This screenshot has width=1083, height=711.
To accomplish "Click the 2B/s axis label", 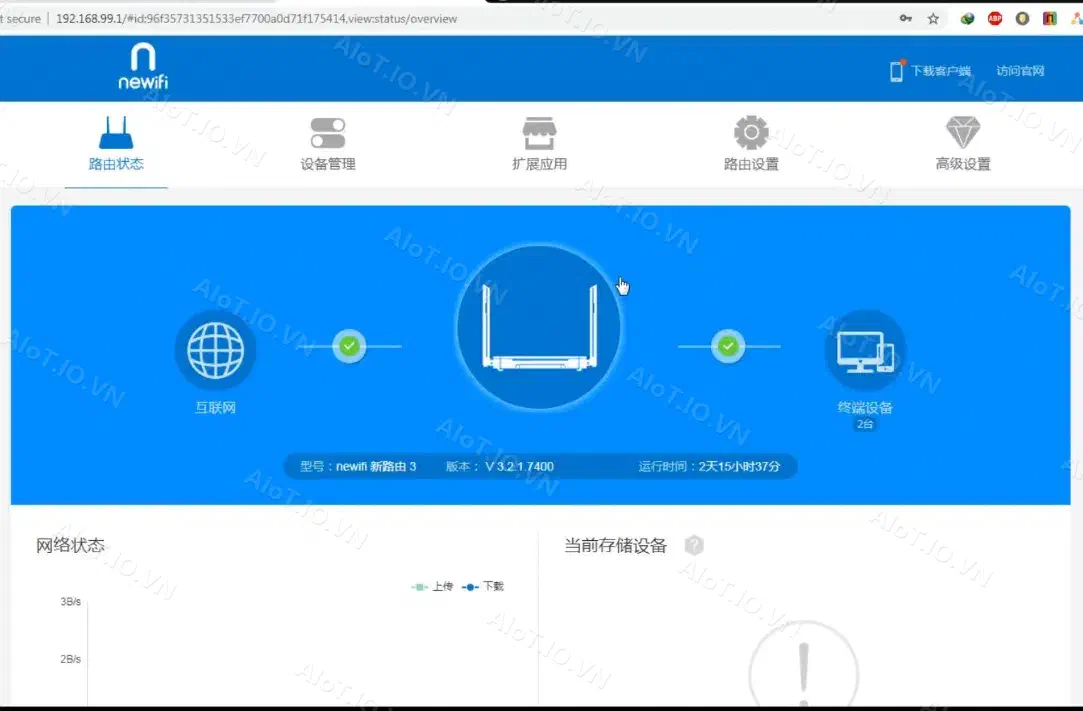I will pyautogui.click(x=70, y=659).
